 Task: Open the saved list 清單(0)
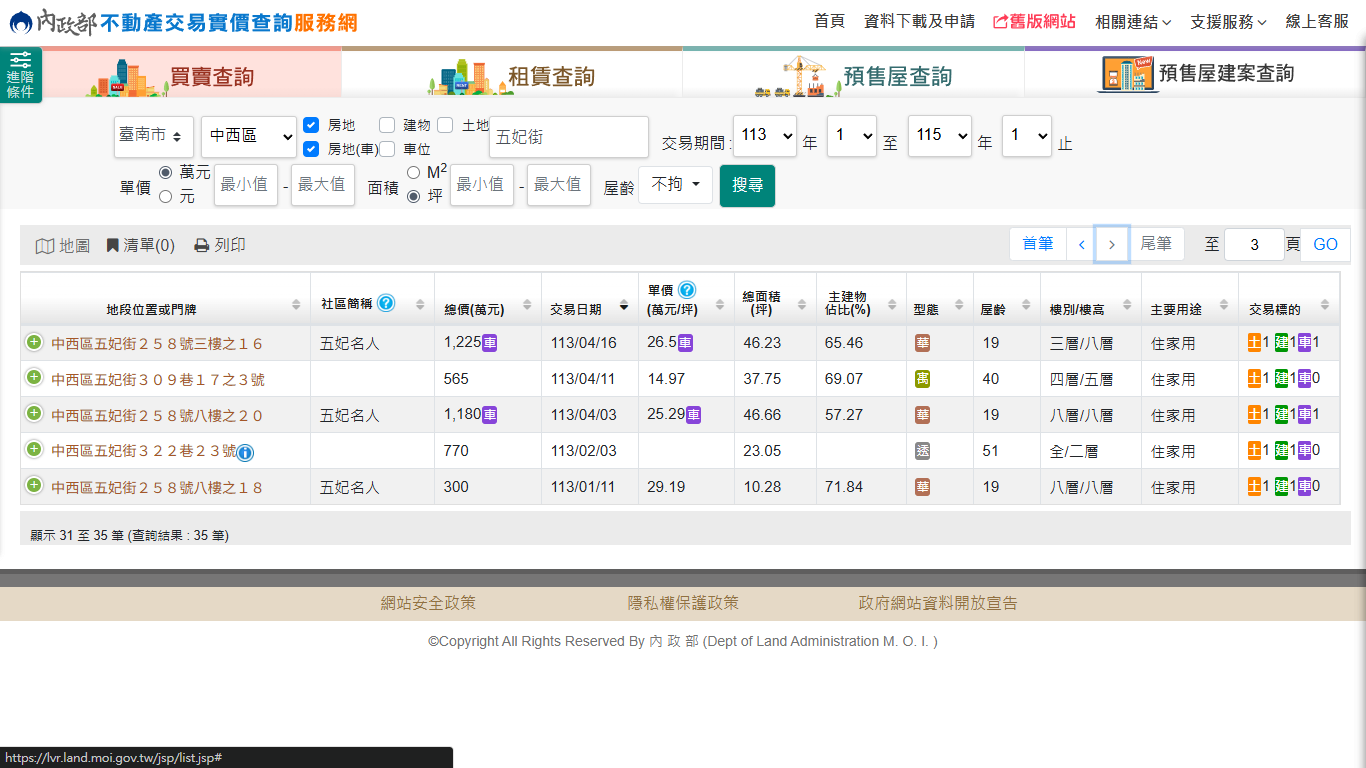141,245
